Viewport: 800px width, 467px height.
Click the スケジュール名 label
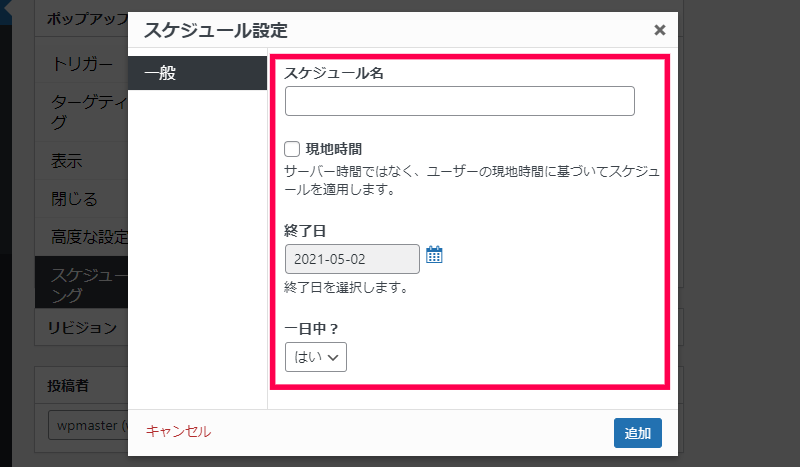click(x=334, y=73)
